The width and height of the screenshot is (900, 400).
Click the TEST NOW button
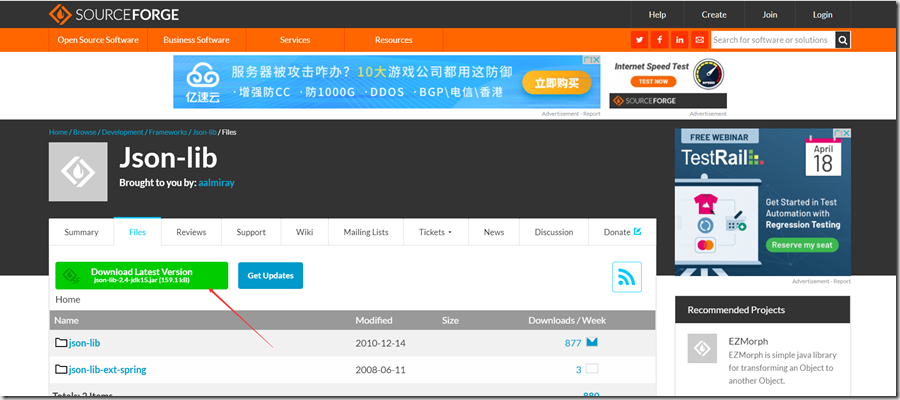(x=653, y=81)
